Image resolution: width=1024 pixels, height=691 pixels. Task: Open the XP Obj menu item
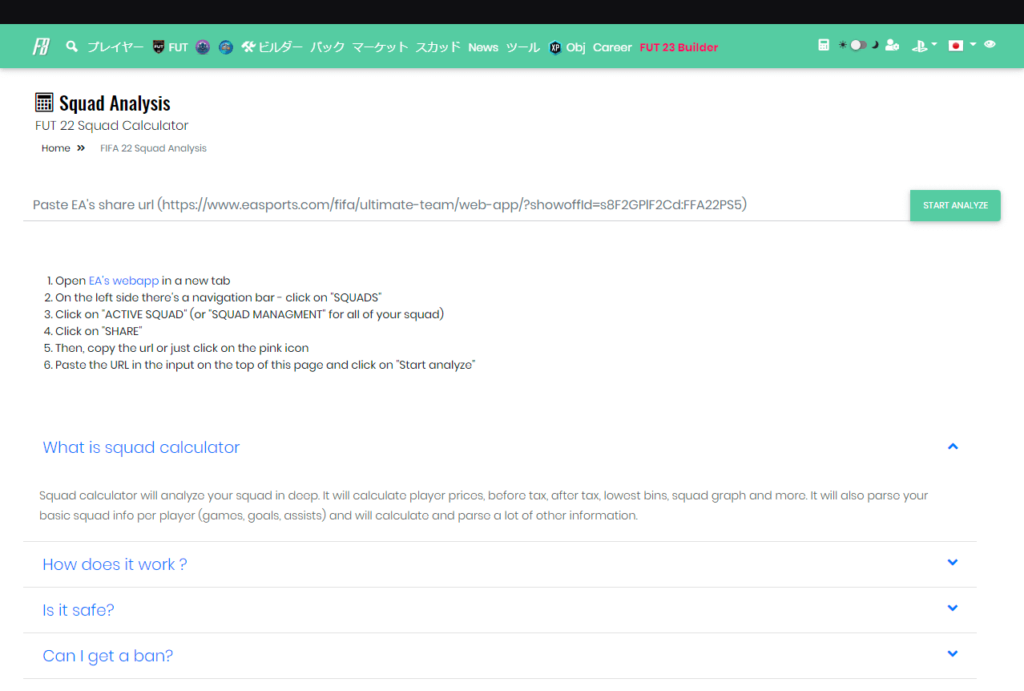[x=567, y=47]
